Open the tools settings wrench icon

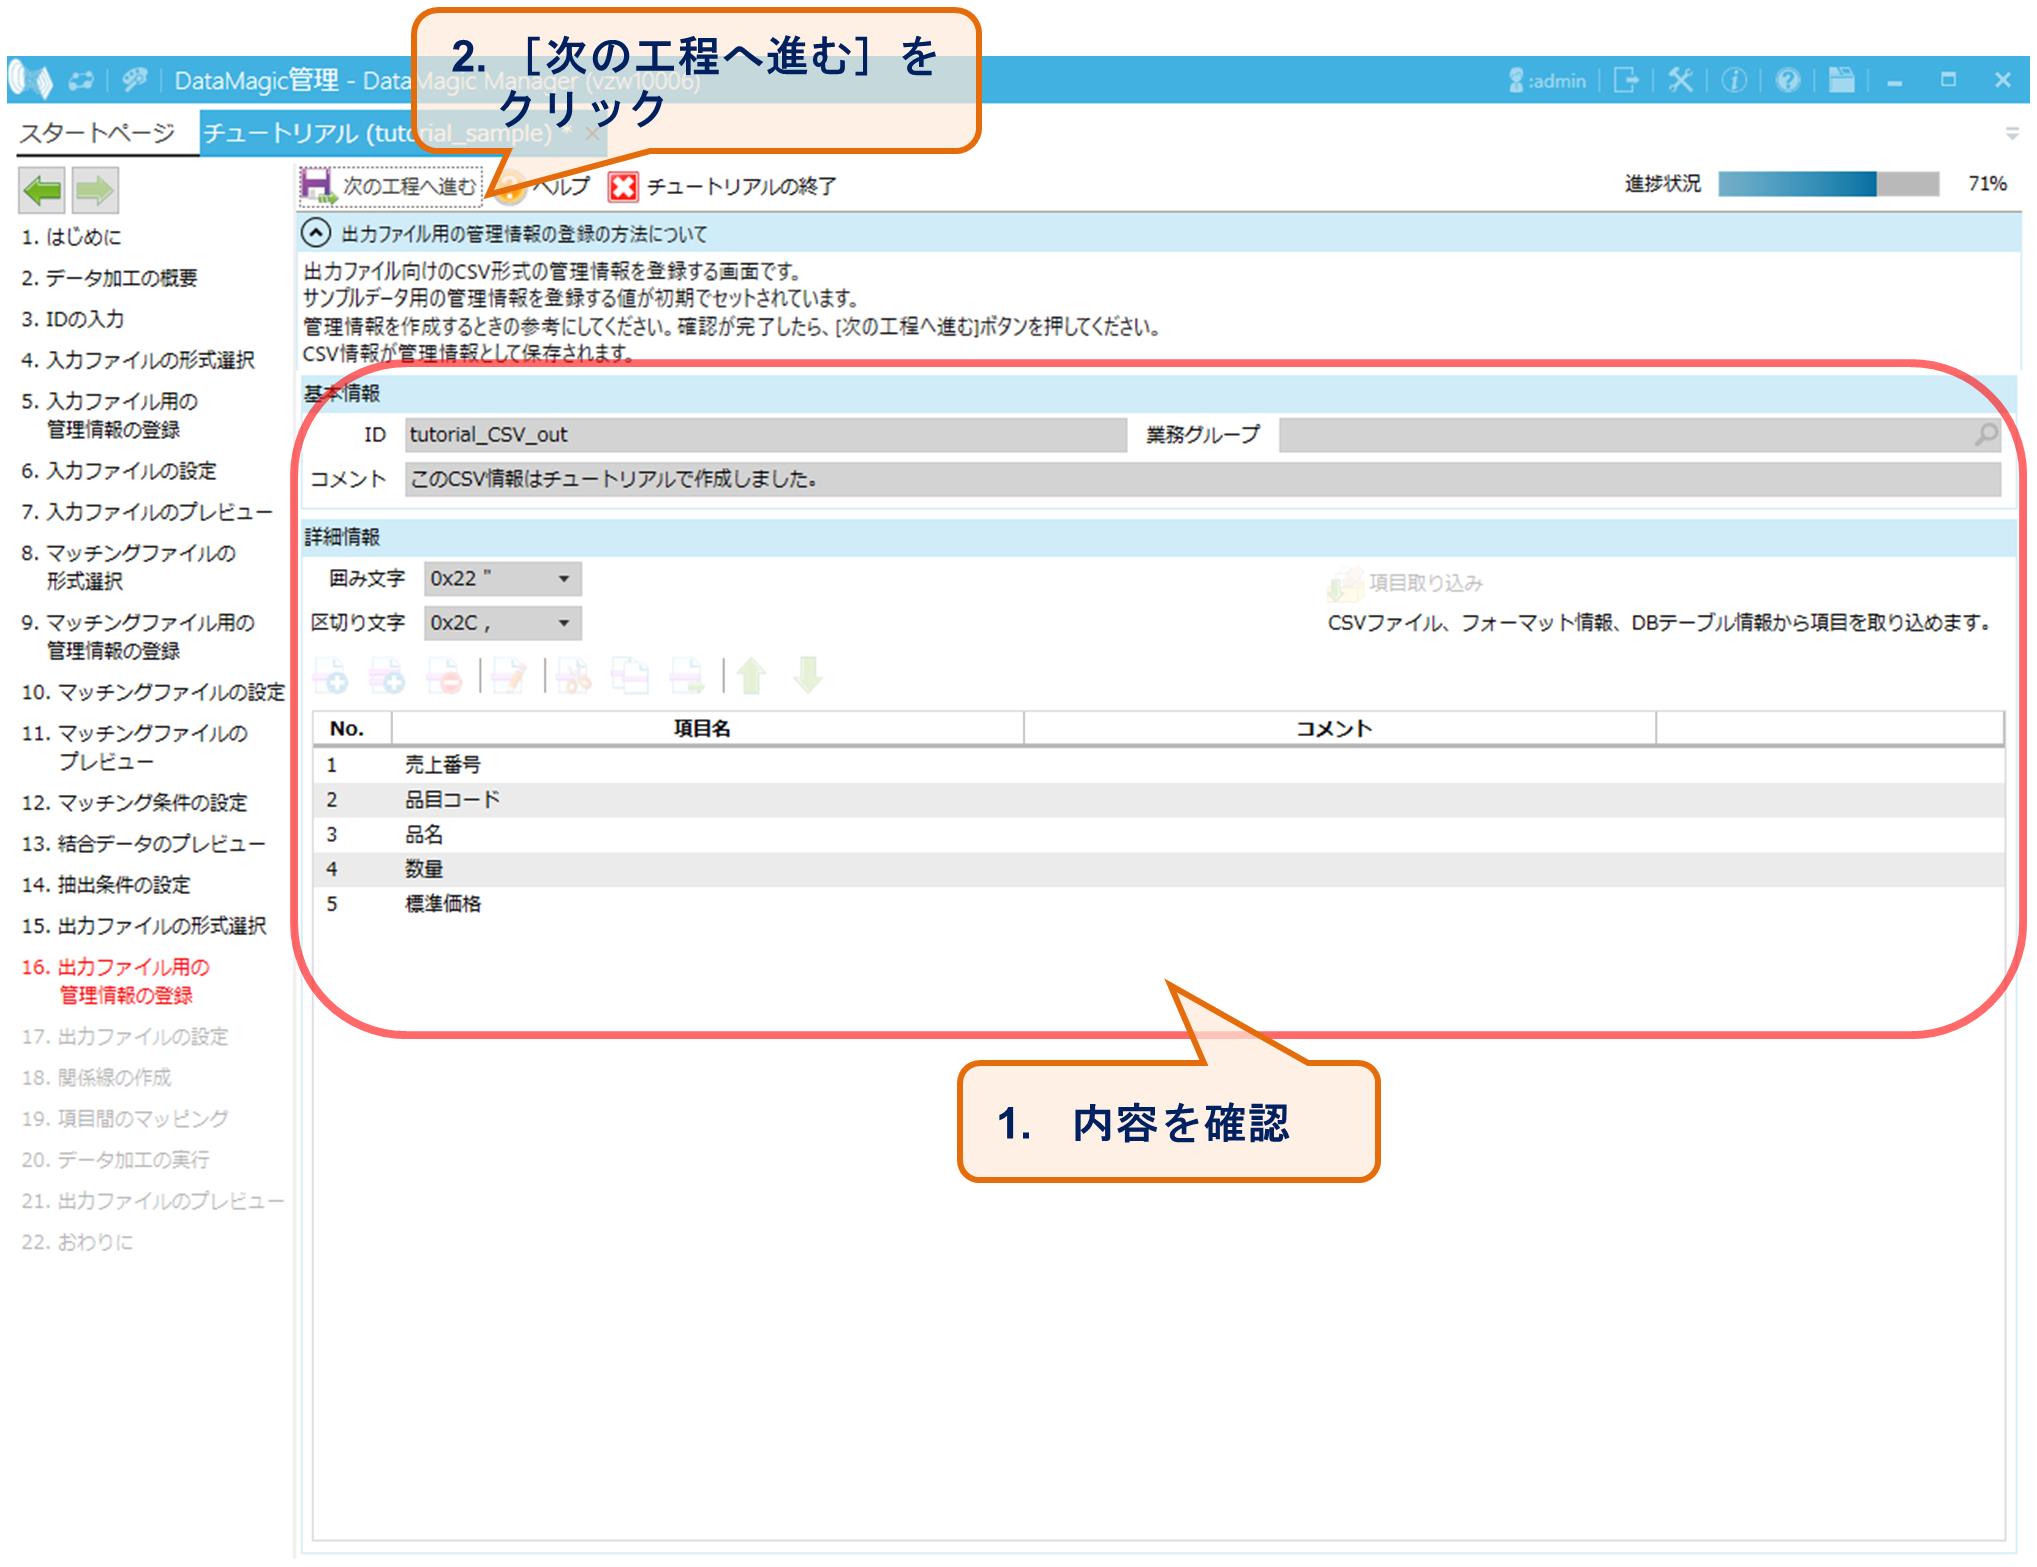1680,80
